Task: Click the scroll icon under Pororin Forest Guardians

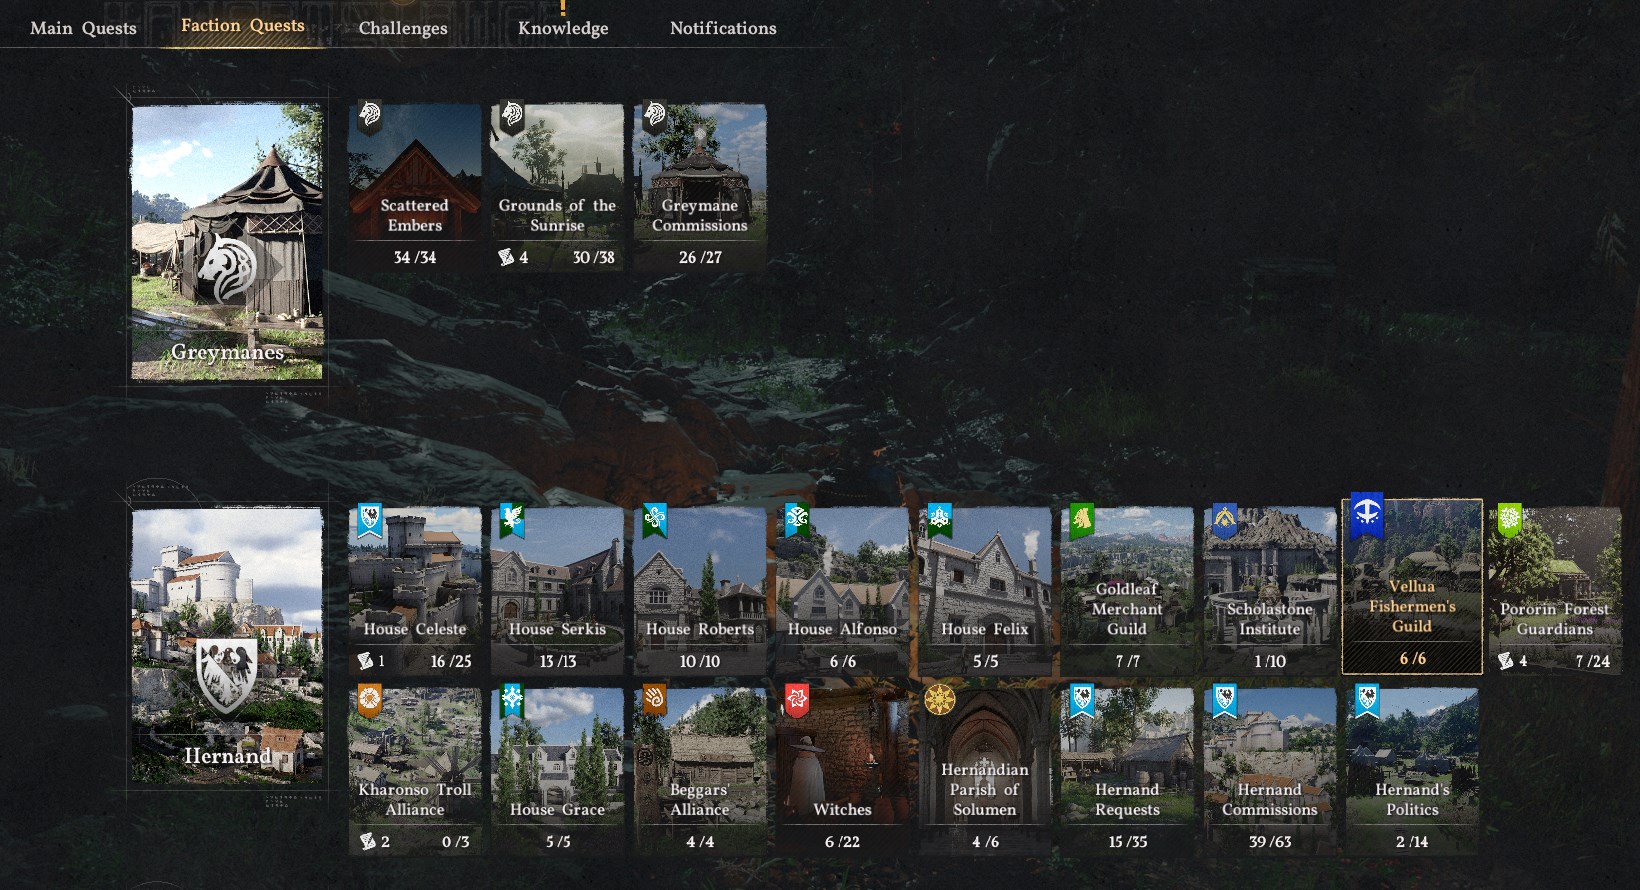Action: coord(1506,661)
